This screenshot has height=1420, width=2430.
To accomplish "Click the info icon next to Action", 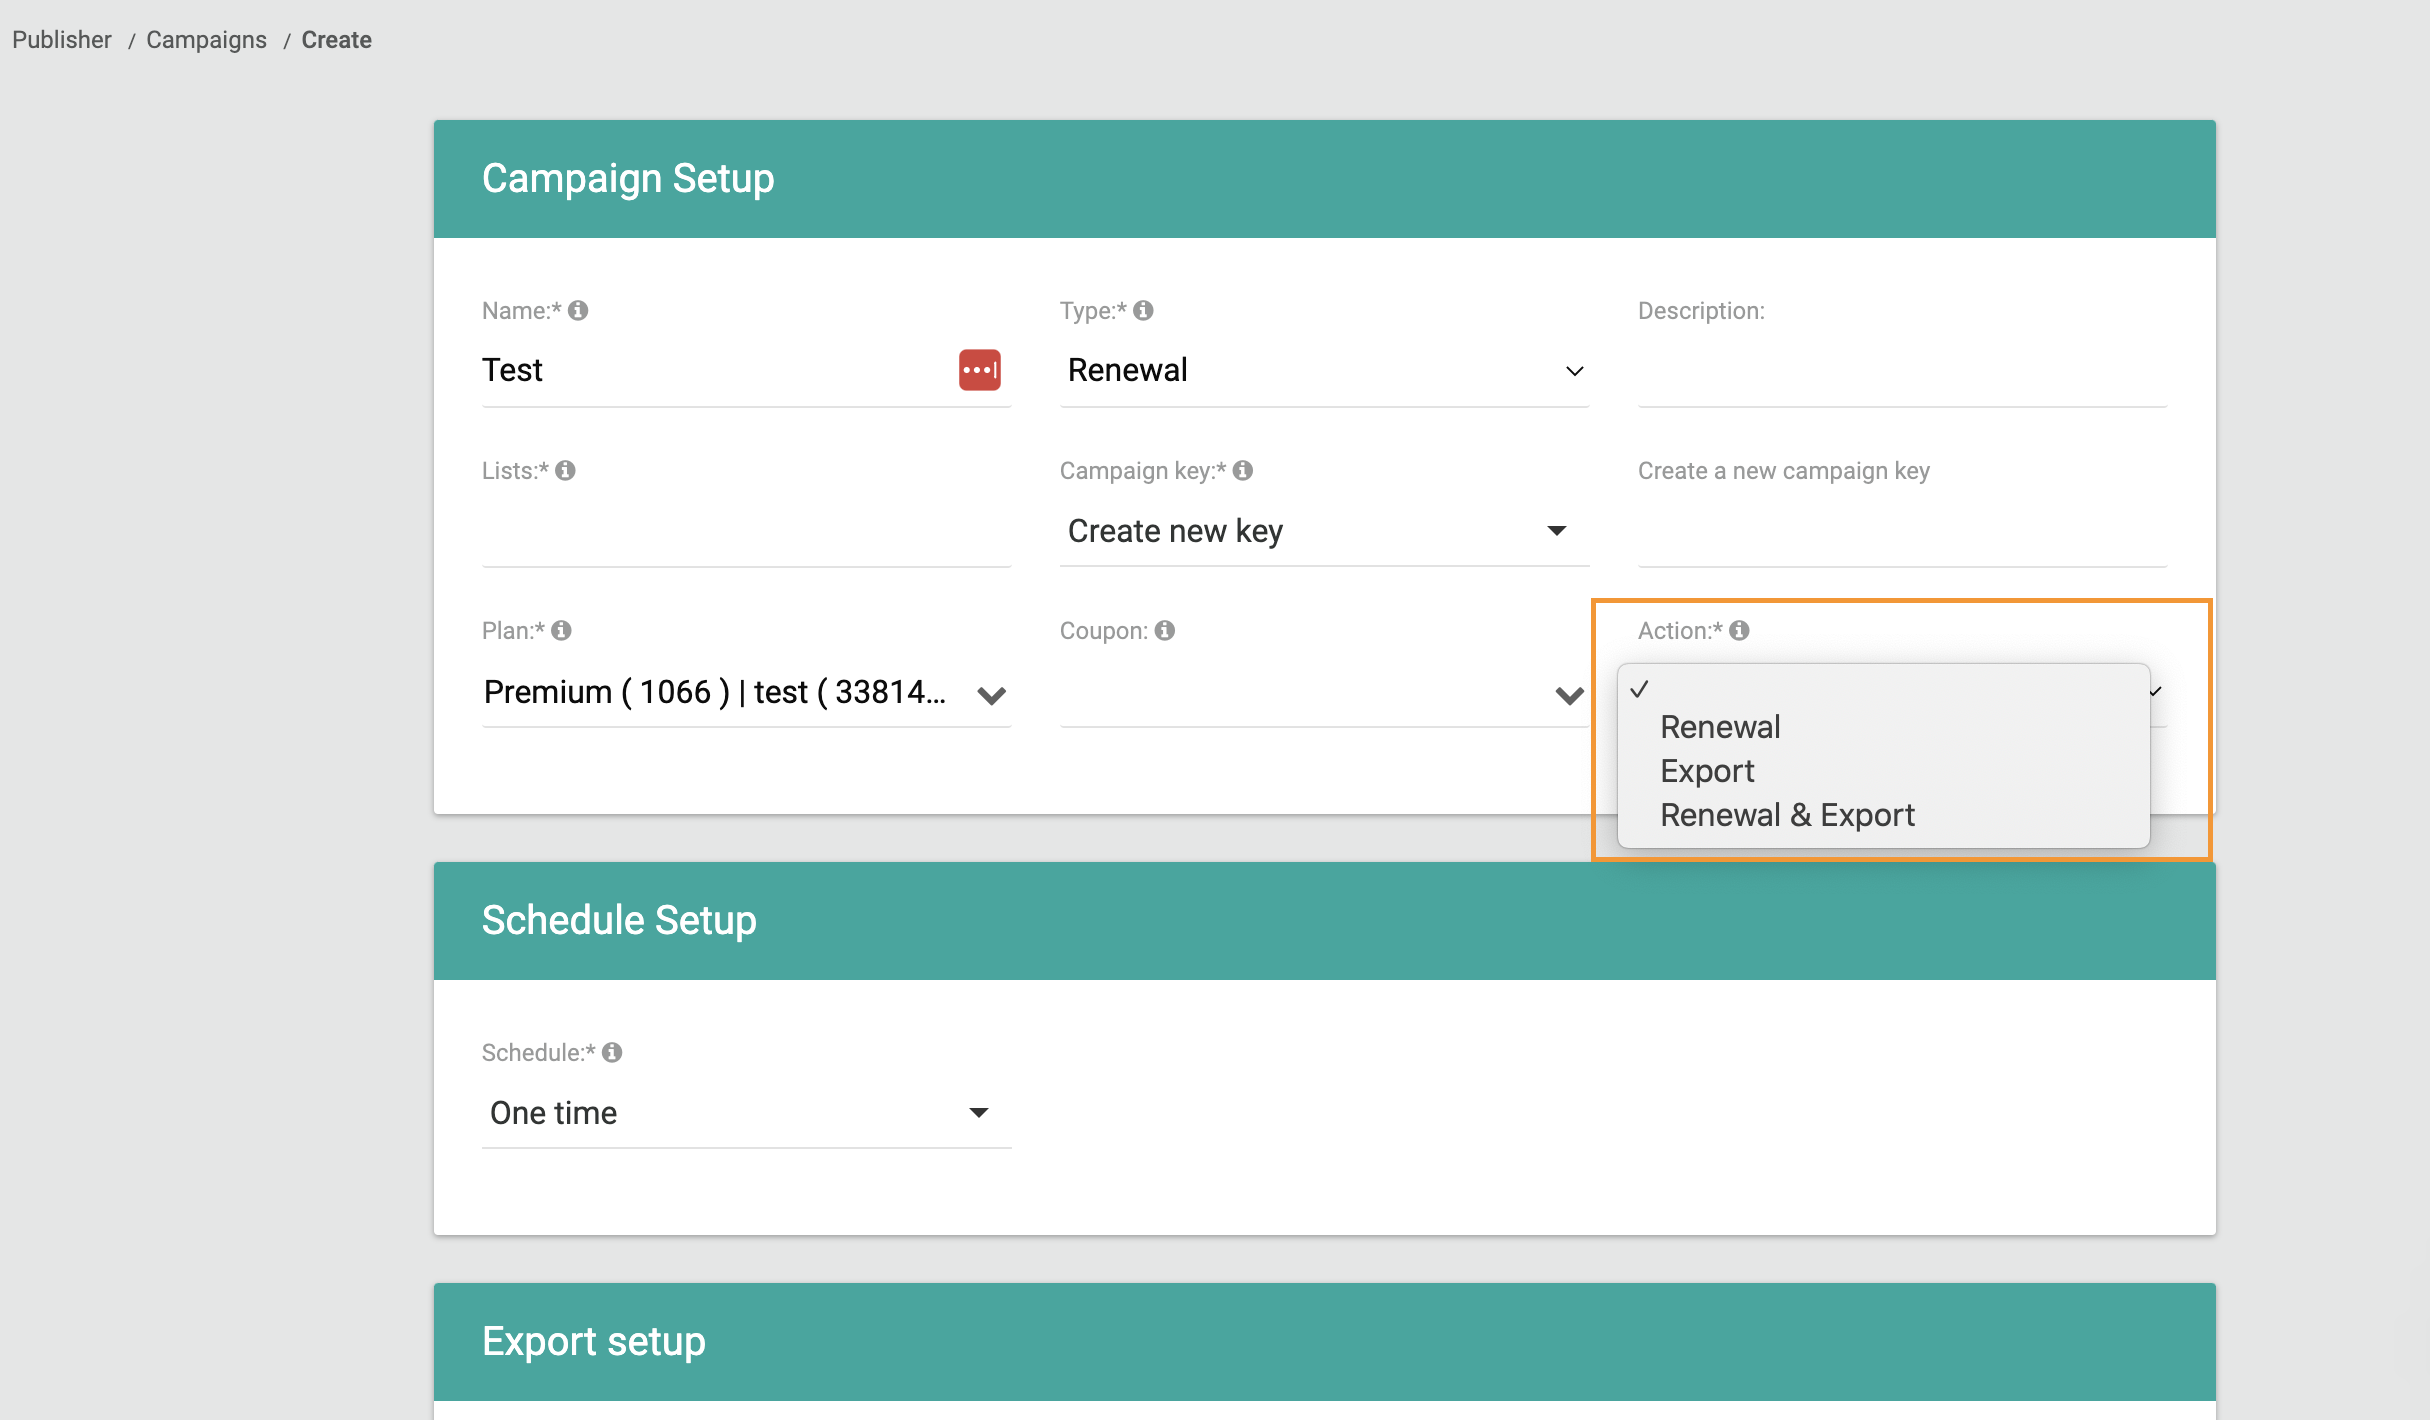I will coord(1739,631).
